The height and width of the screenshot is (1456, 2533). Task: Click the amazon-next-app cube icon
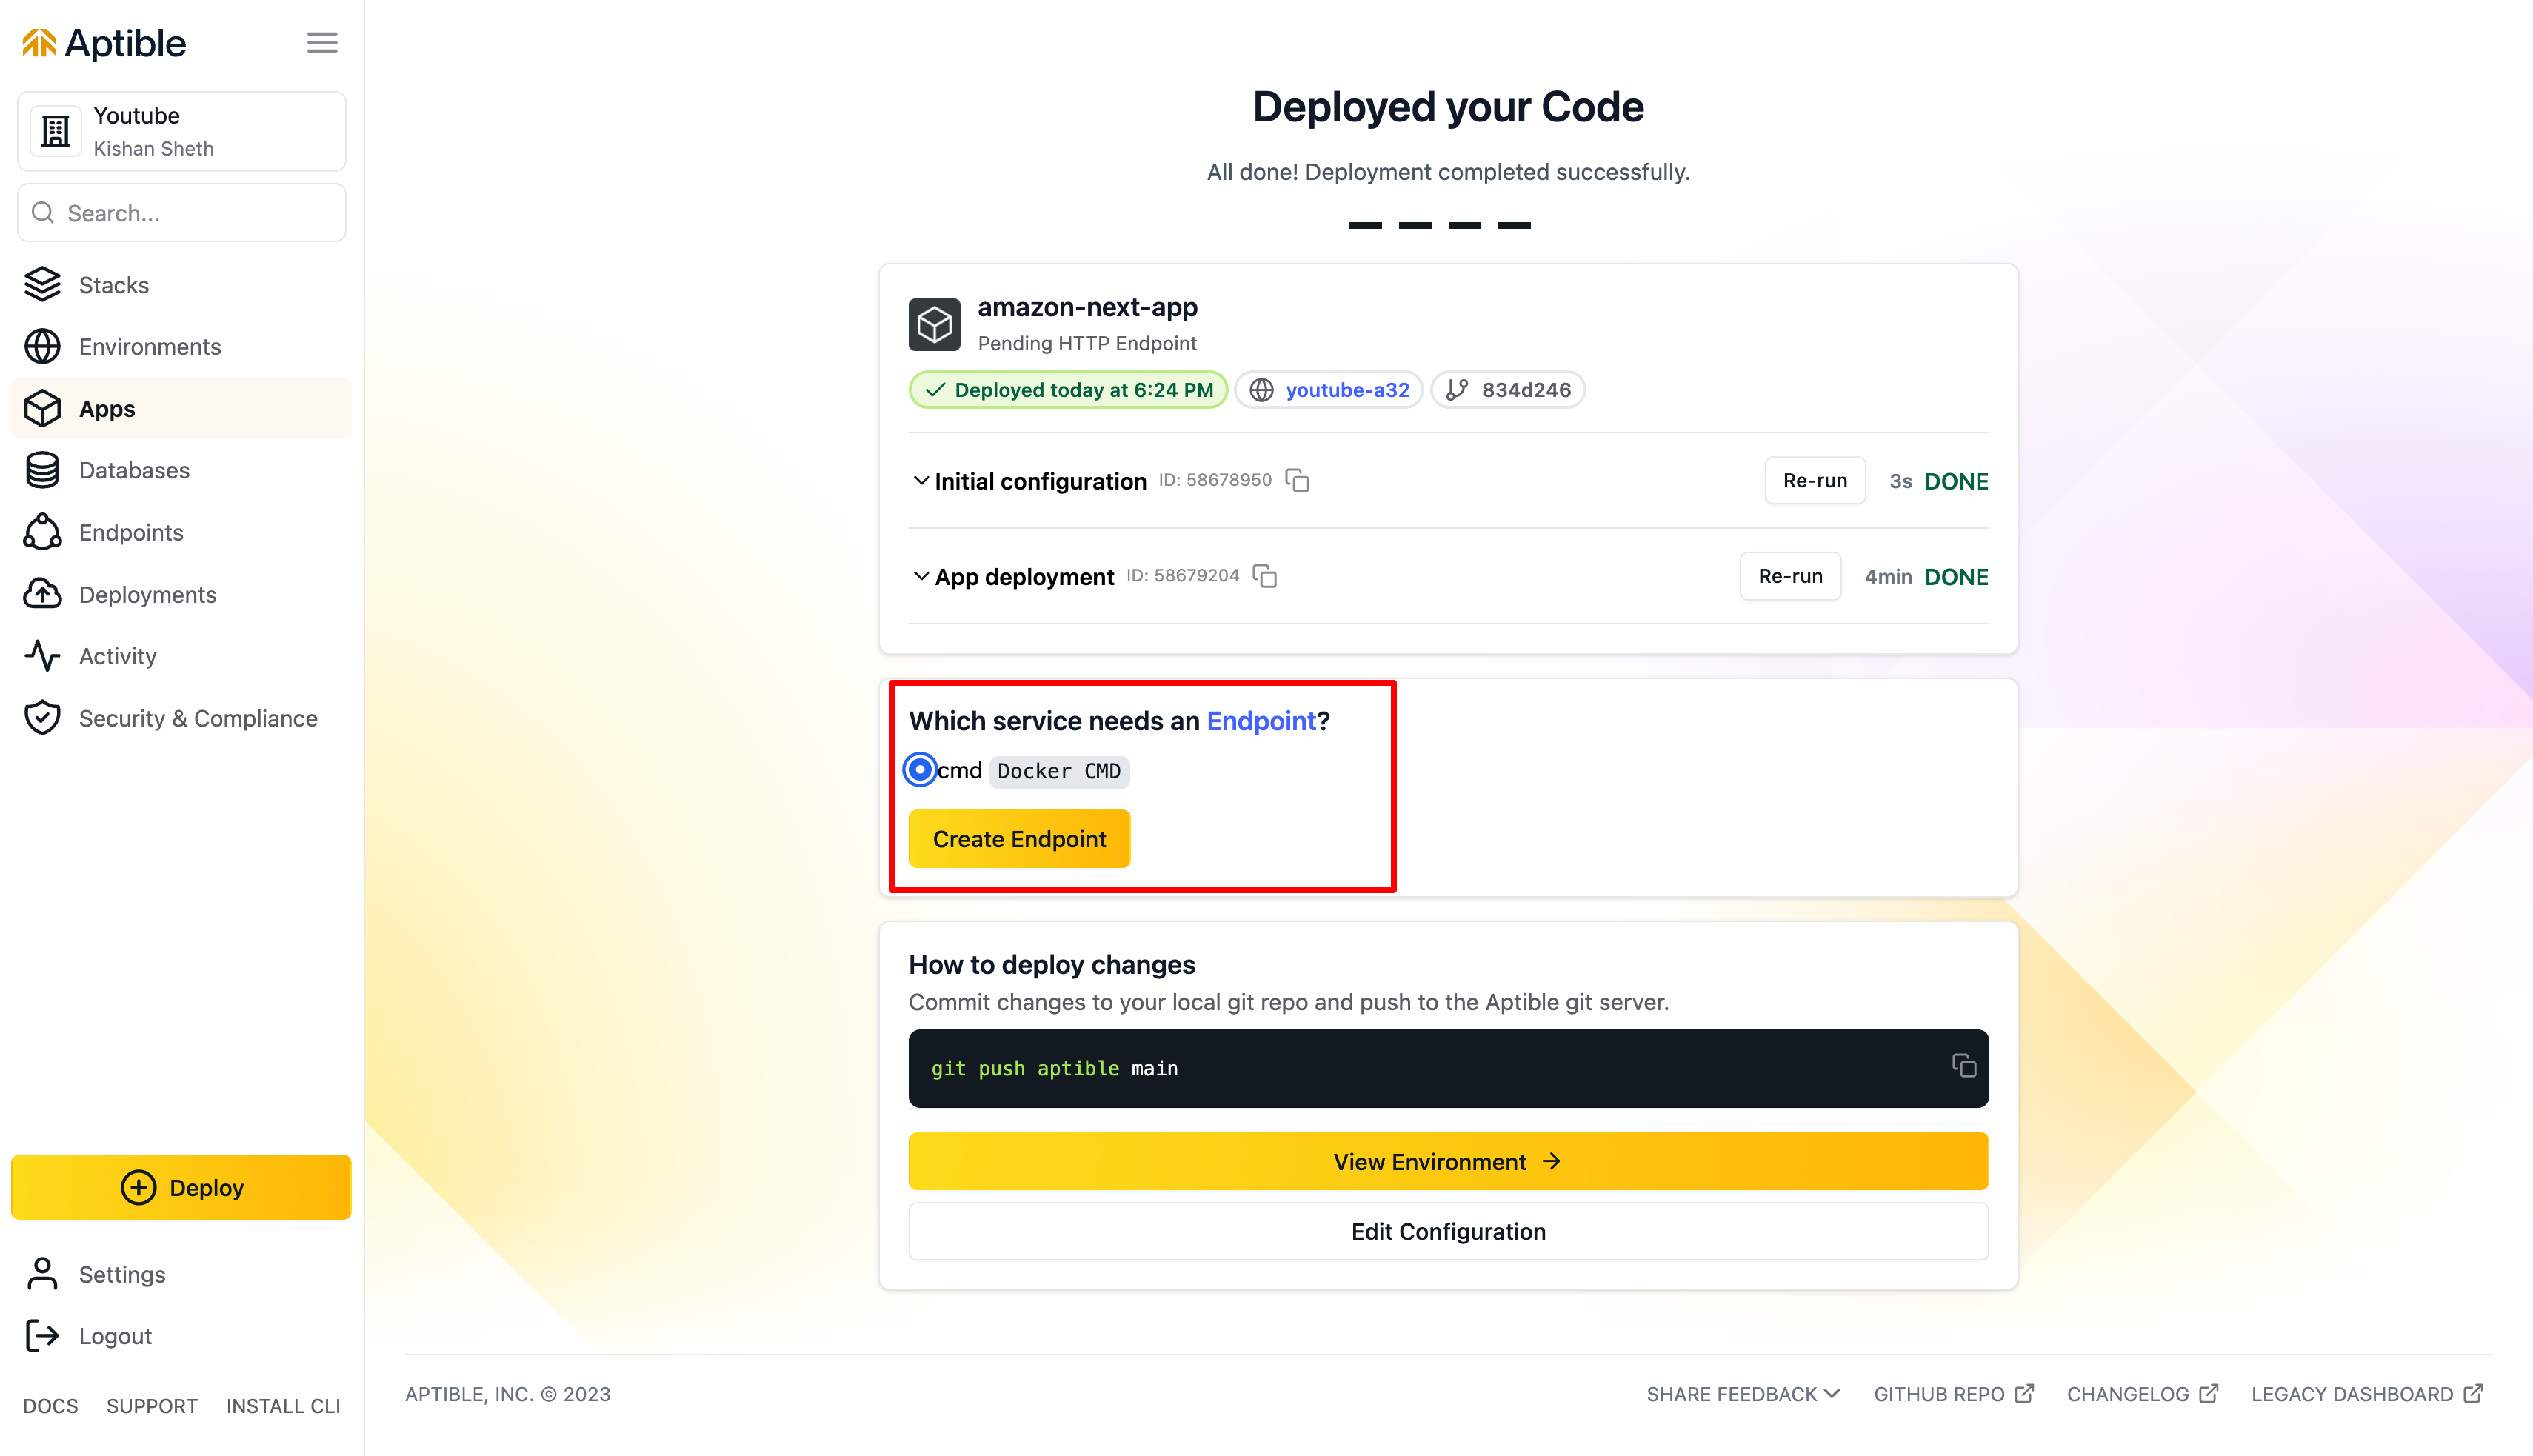pyautogui.click(x=934, y=324)
